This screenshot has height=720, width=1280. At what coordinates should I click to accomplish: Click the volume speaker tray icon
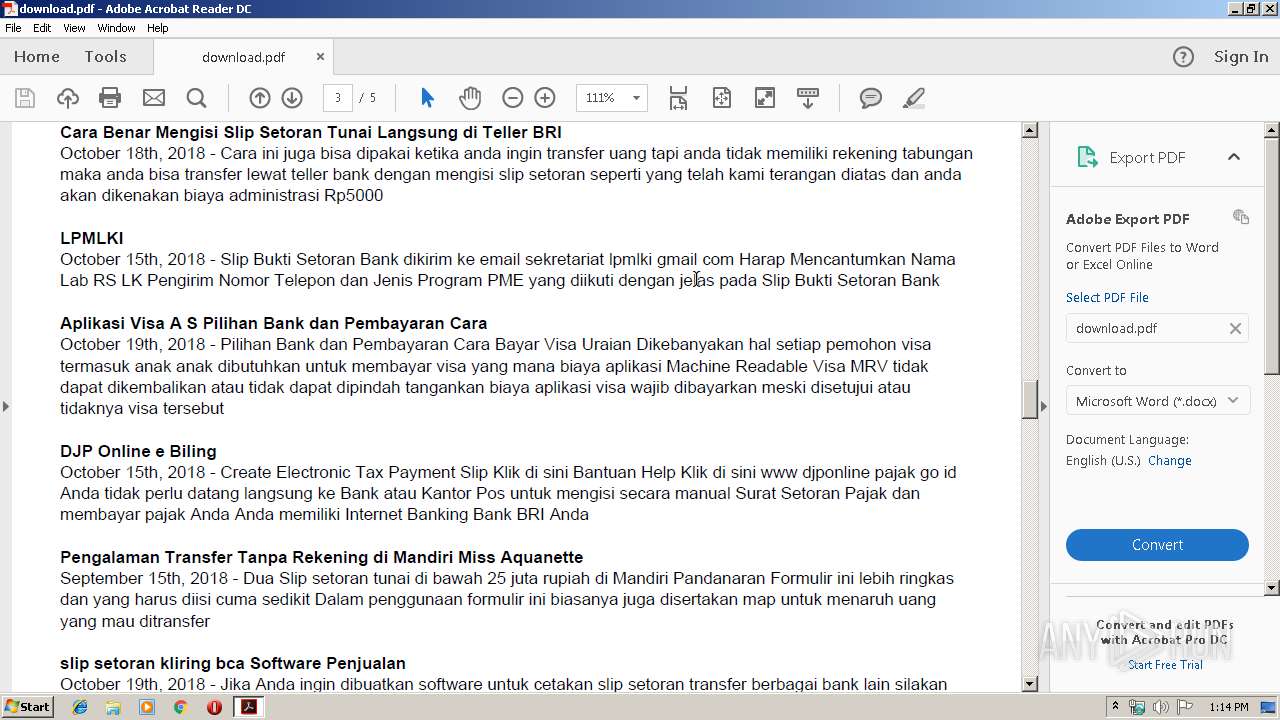coord(1160,707)
